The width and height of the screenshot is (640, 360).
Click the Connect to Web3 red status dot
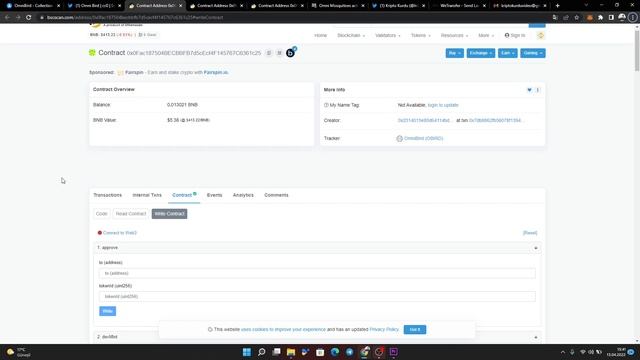point(100,233)
